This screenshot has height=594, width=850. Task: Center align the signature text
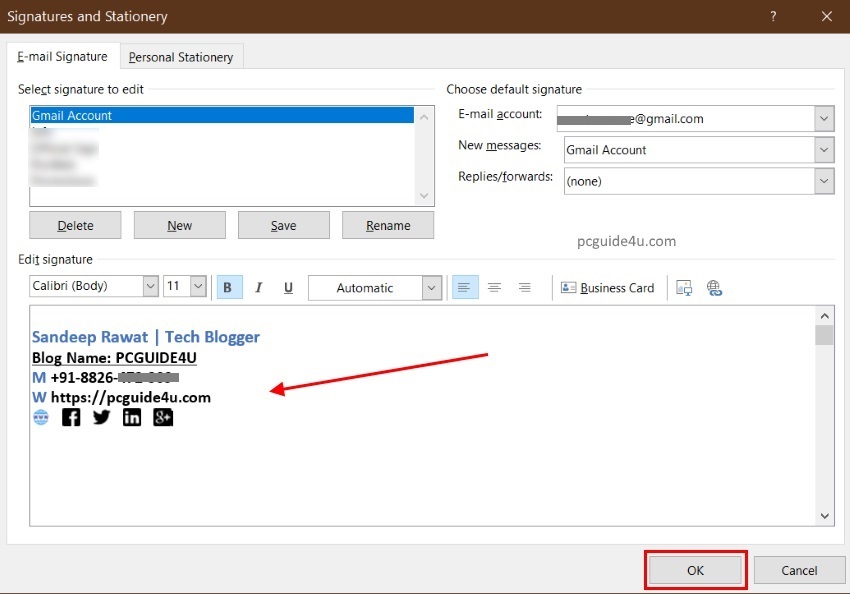(494, 288)
